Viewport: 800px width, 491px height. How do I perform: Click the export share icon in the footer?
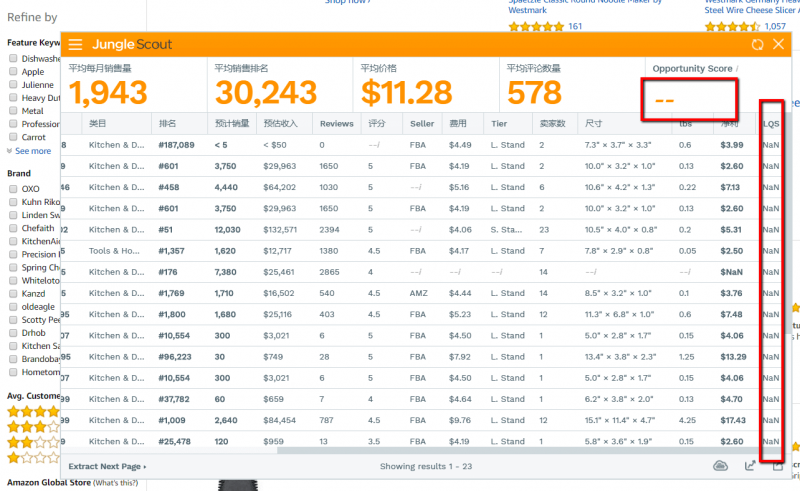pyautogui.click(x=778, y=466)
